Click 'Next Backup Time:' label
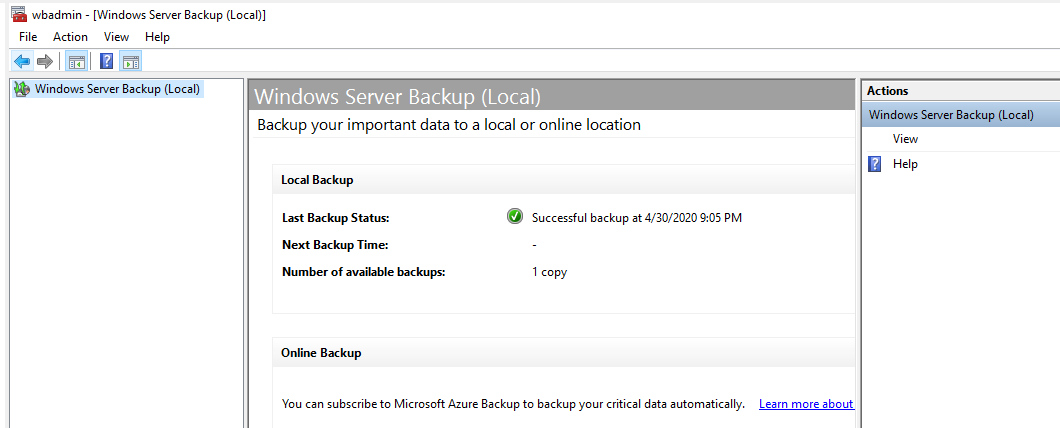Screen dimensions: 1060x428 335,245
